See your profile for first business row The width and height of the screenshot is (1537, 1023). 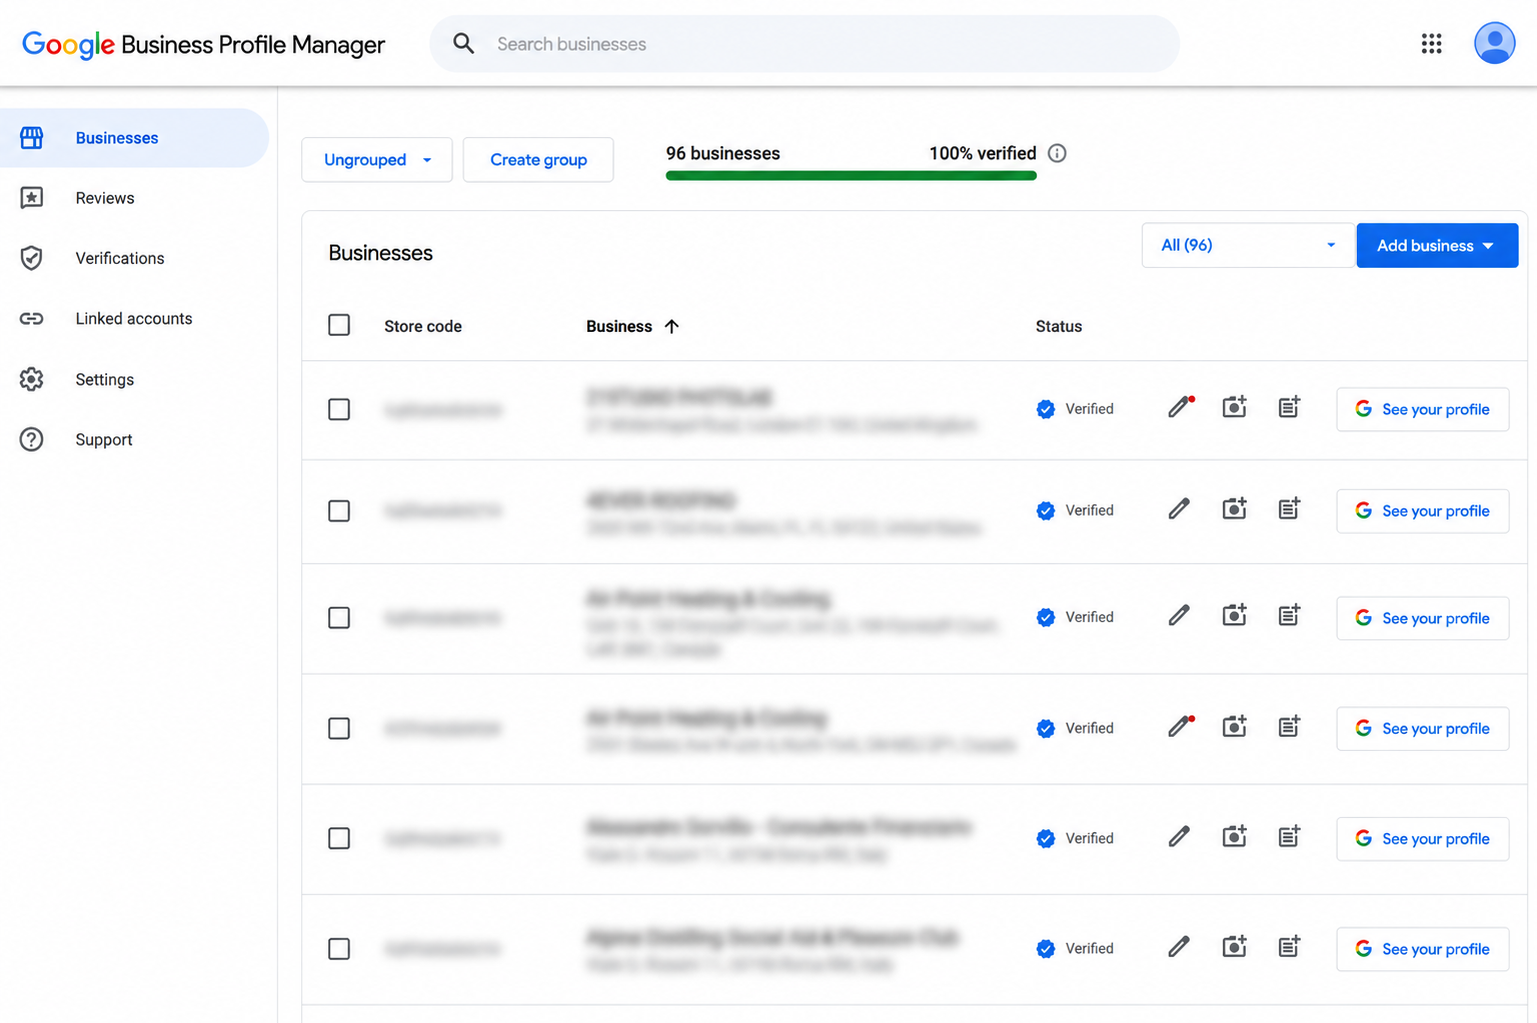point(1422,409)
